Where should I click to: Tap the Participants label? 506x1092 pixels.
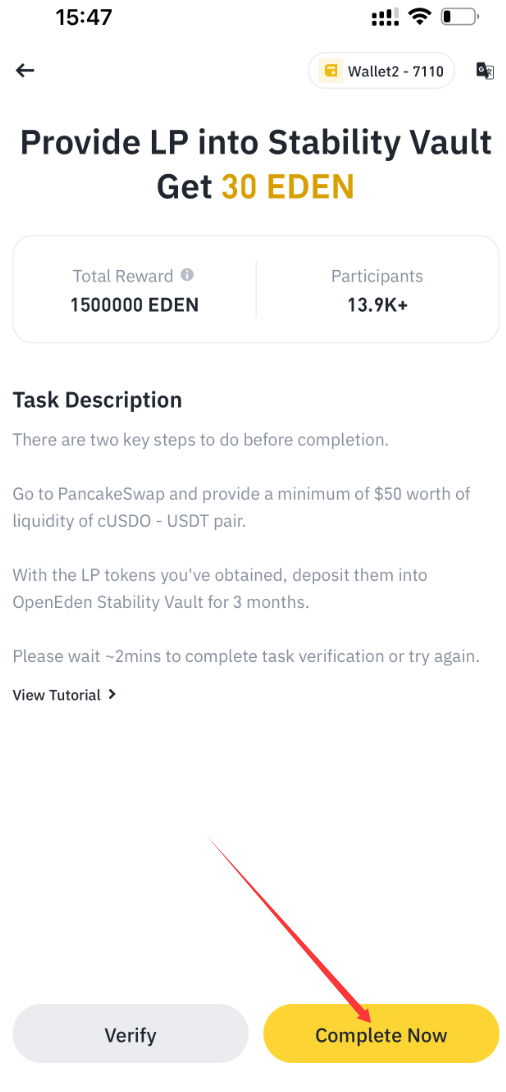(377, 276)
